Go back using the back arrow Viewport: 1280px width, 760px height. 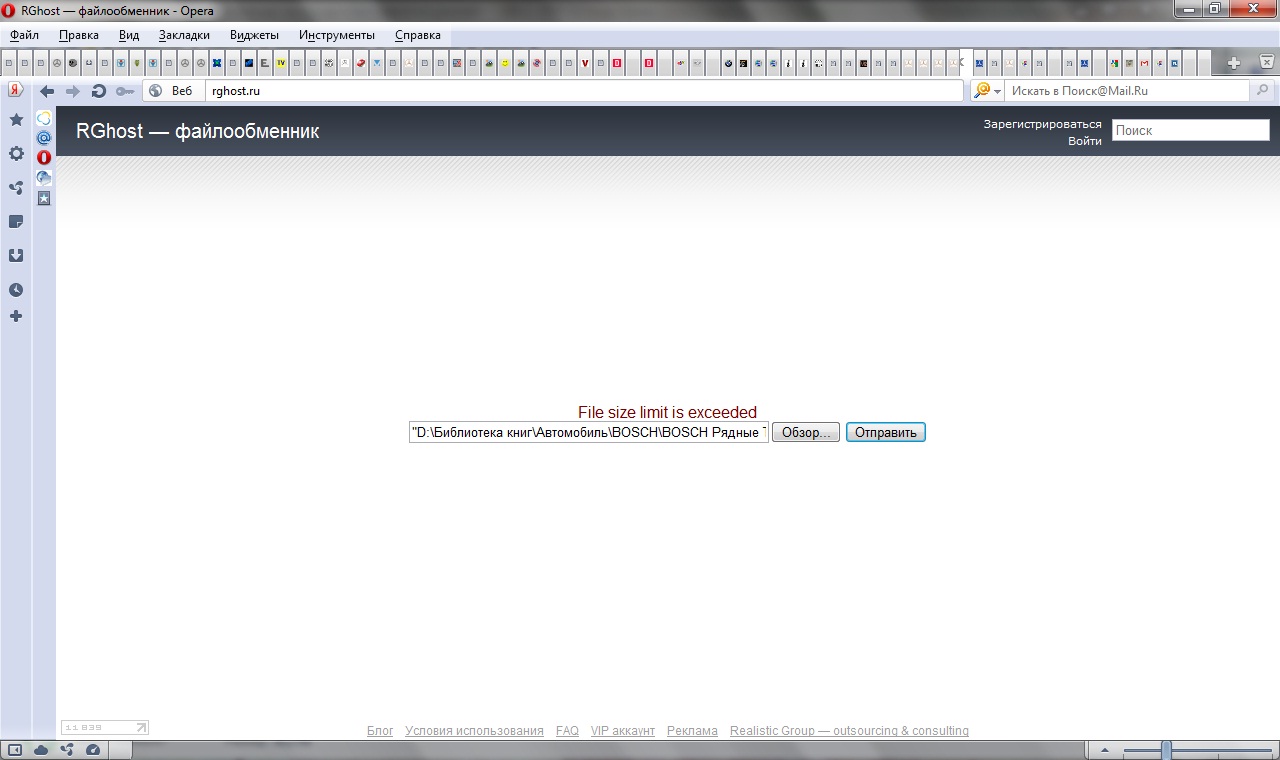point(47,91)
